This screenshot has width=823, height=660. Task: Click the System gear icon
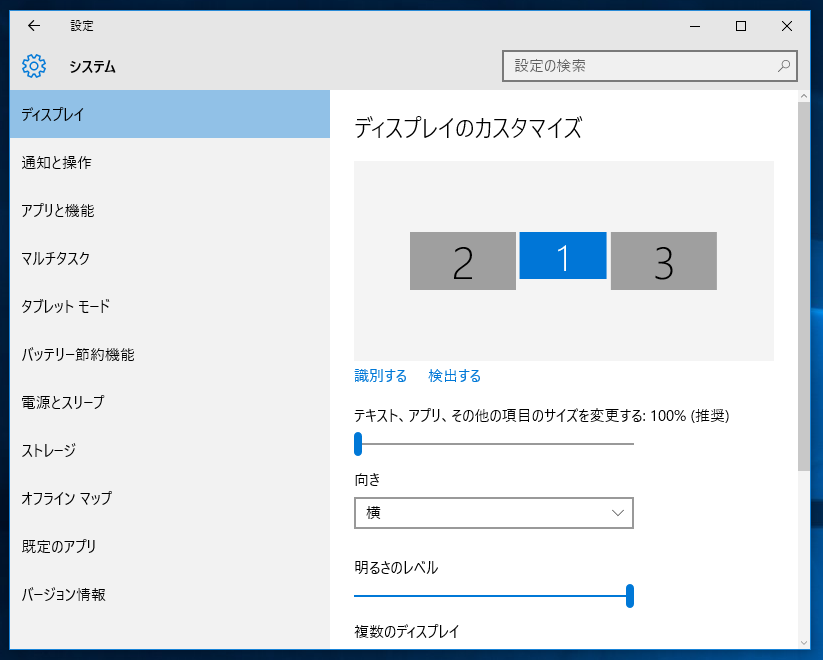pyautogui.click(x=34, y=66)
